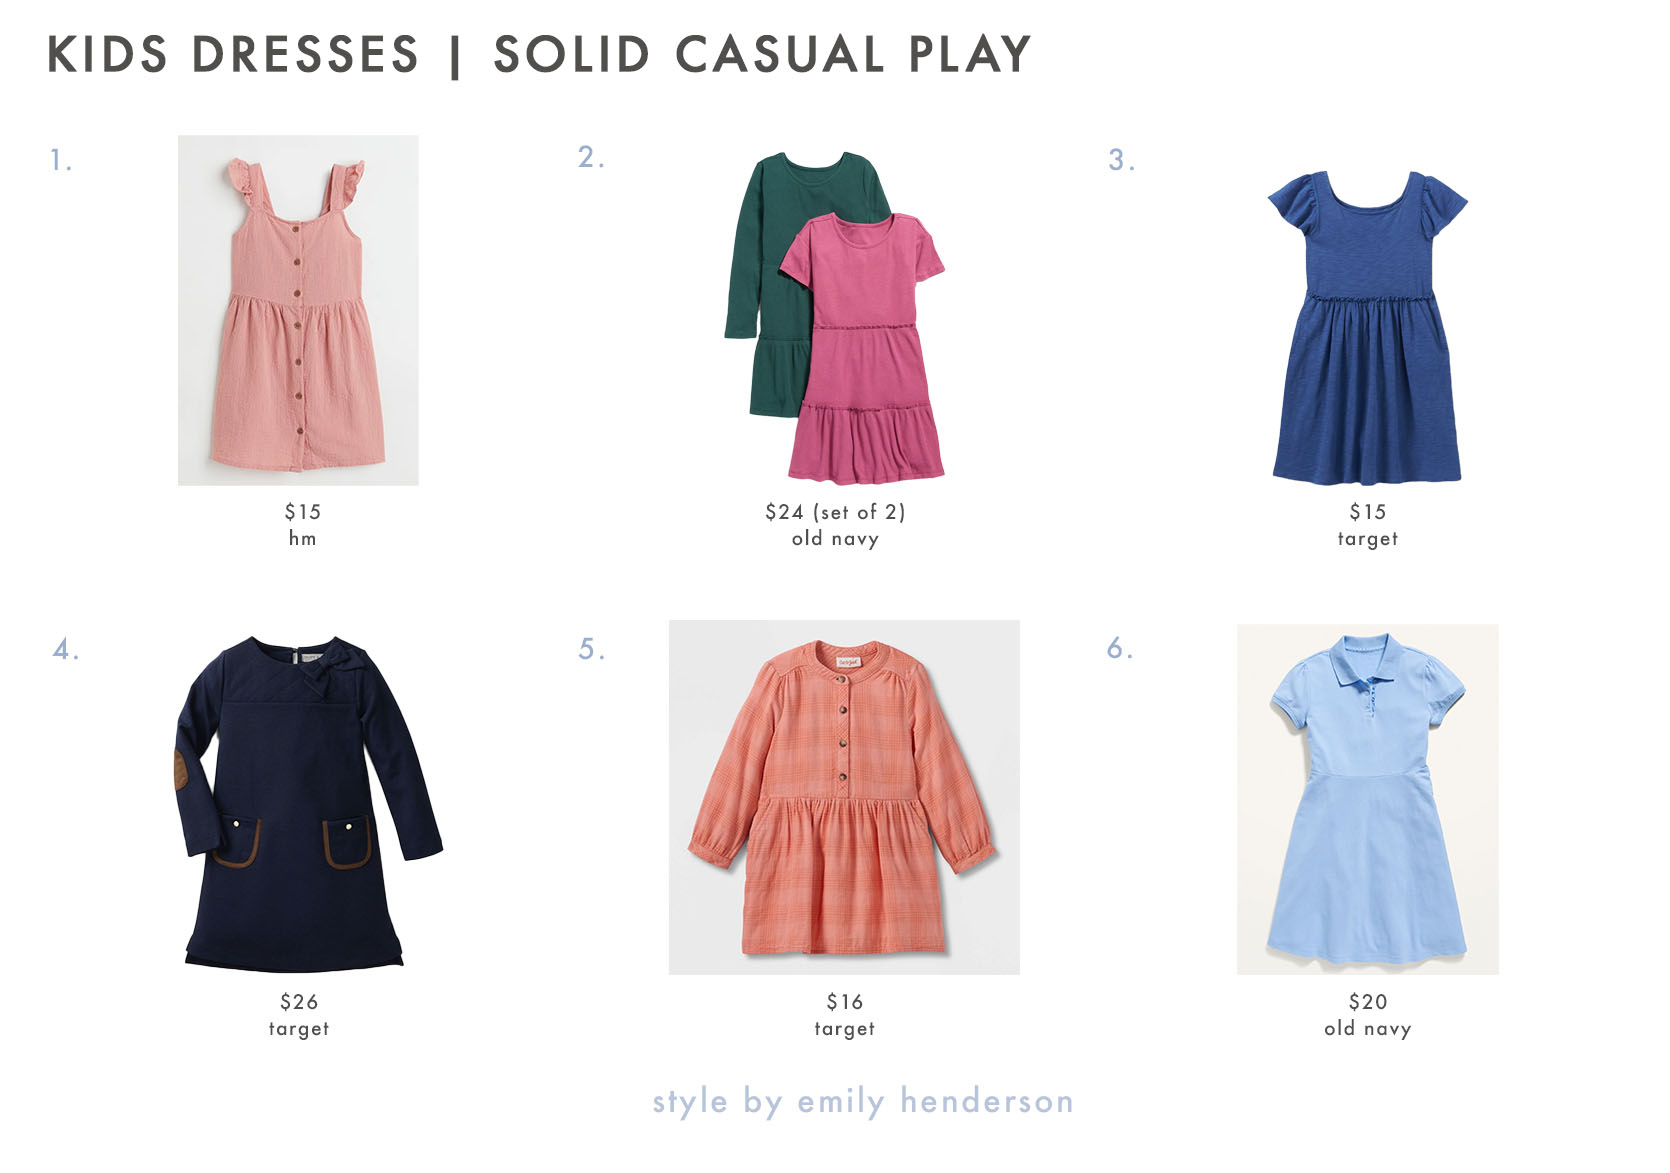Click the number 6 label
Viewport: 1670px width, 1173px height.
[1120, 648]
